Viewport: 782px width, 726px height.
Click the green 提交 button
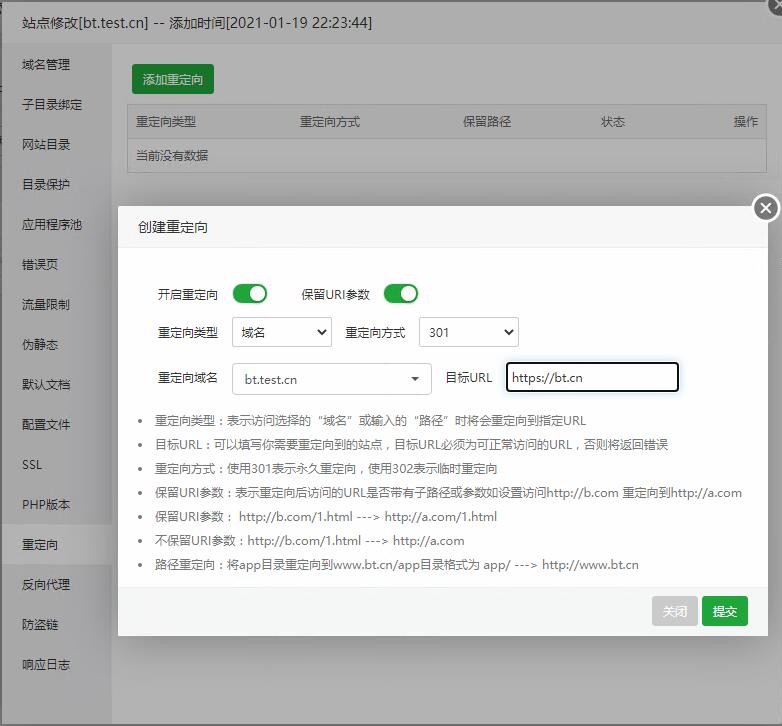click(x=725, y=611)
